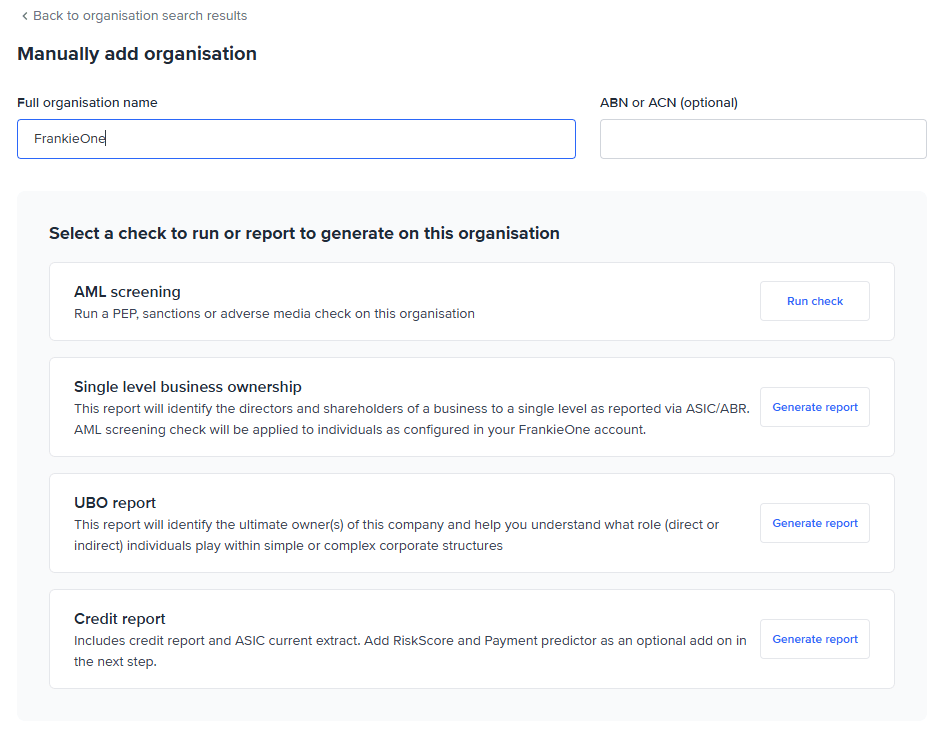Select the Single level business ownership title
The height and width of the screenshot is (731, 944).
click(x=187, y=387)
